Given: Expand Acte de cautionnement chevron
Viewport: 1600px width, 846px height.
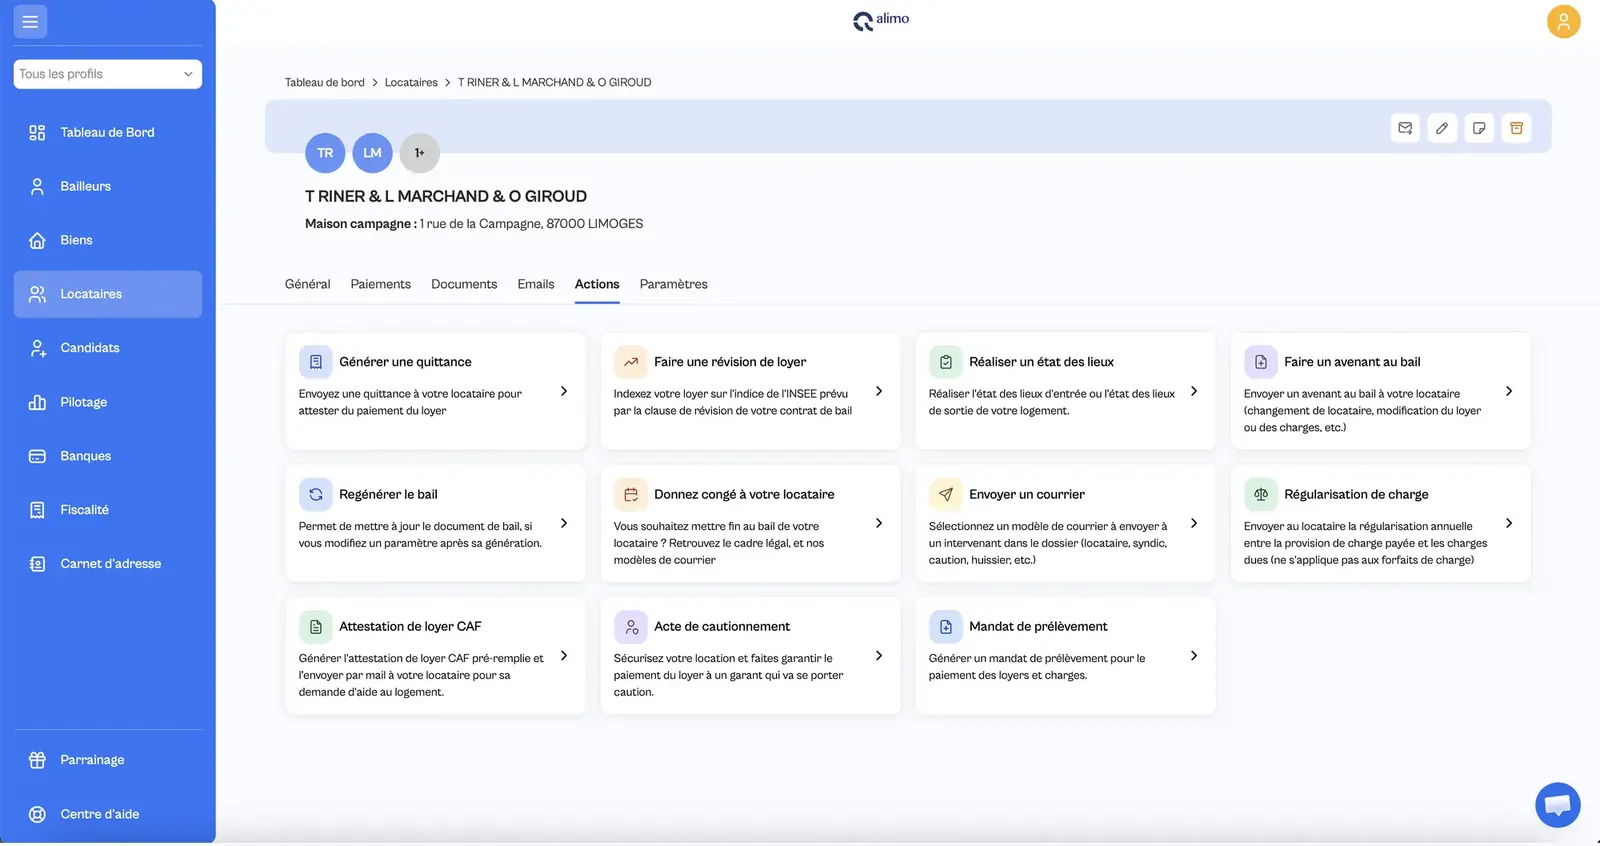Looking at the screenshot, I should coord(879,656).
